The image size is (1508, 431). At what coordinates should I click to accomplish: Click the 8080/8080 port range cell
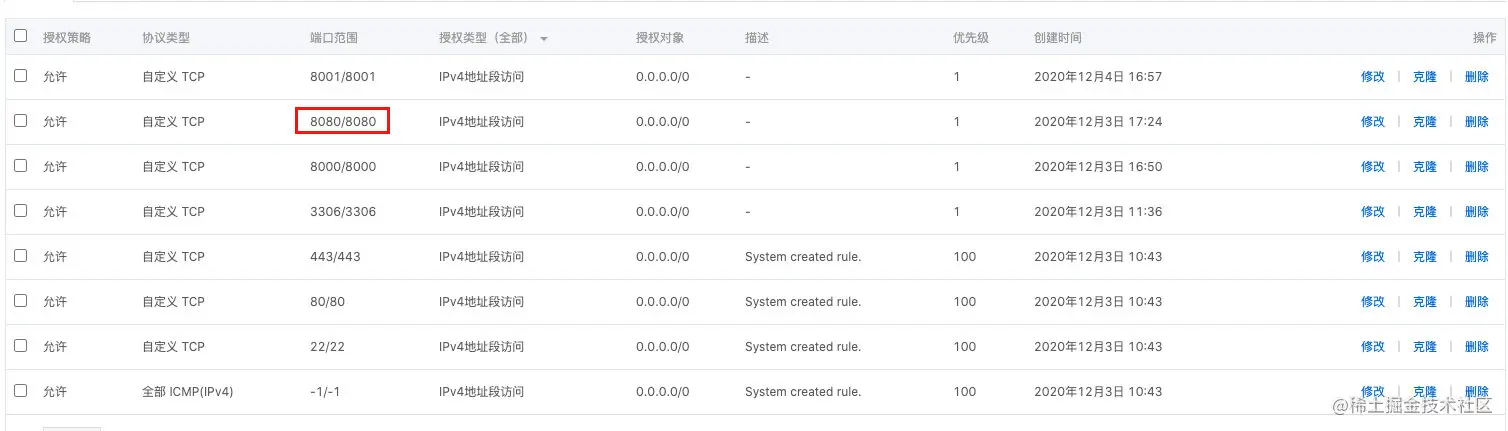click(343, 122)
